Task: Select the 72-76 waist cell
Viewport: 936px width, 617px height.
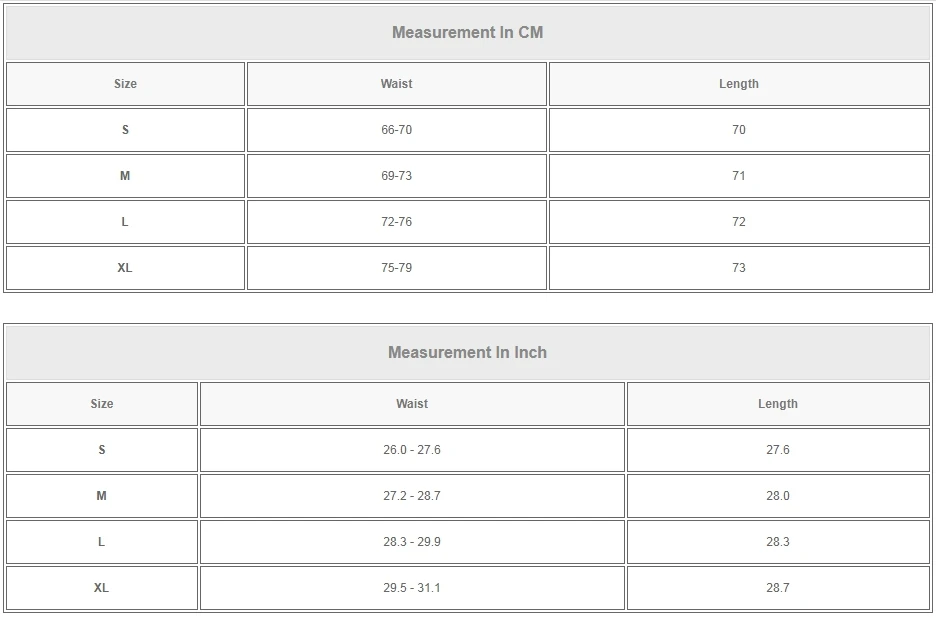Action: point(396,222)
